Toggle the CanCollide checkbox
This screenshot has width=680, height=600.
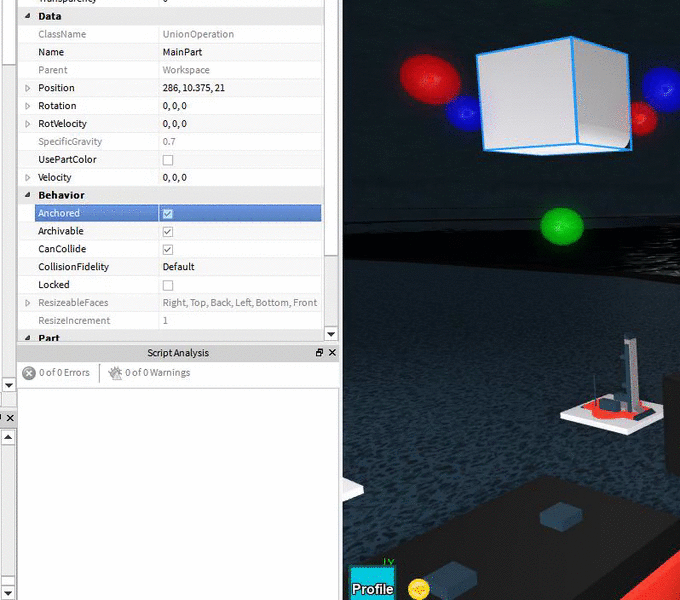[168, 250]
